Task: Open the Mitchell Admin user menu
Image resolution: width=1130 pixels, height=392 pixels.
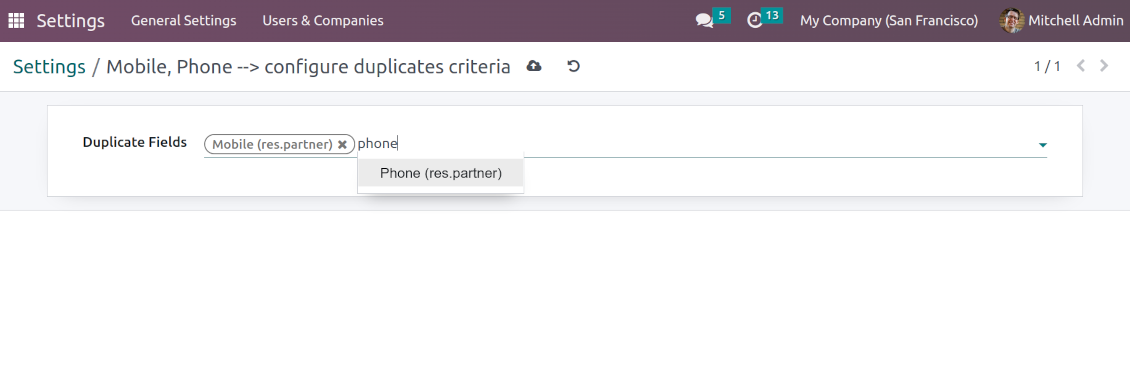Action: (1062, 20)
